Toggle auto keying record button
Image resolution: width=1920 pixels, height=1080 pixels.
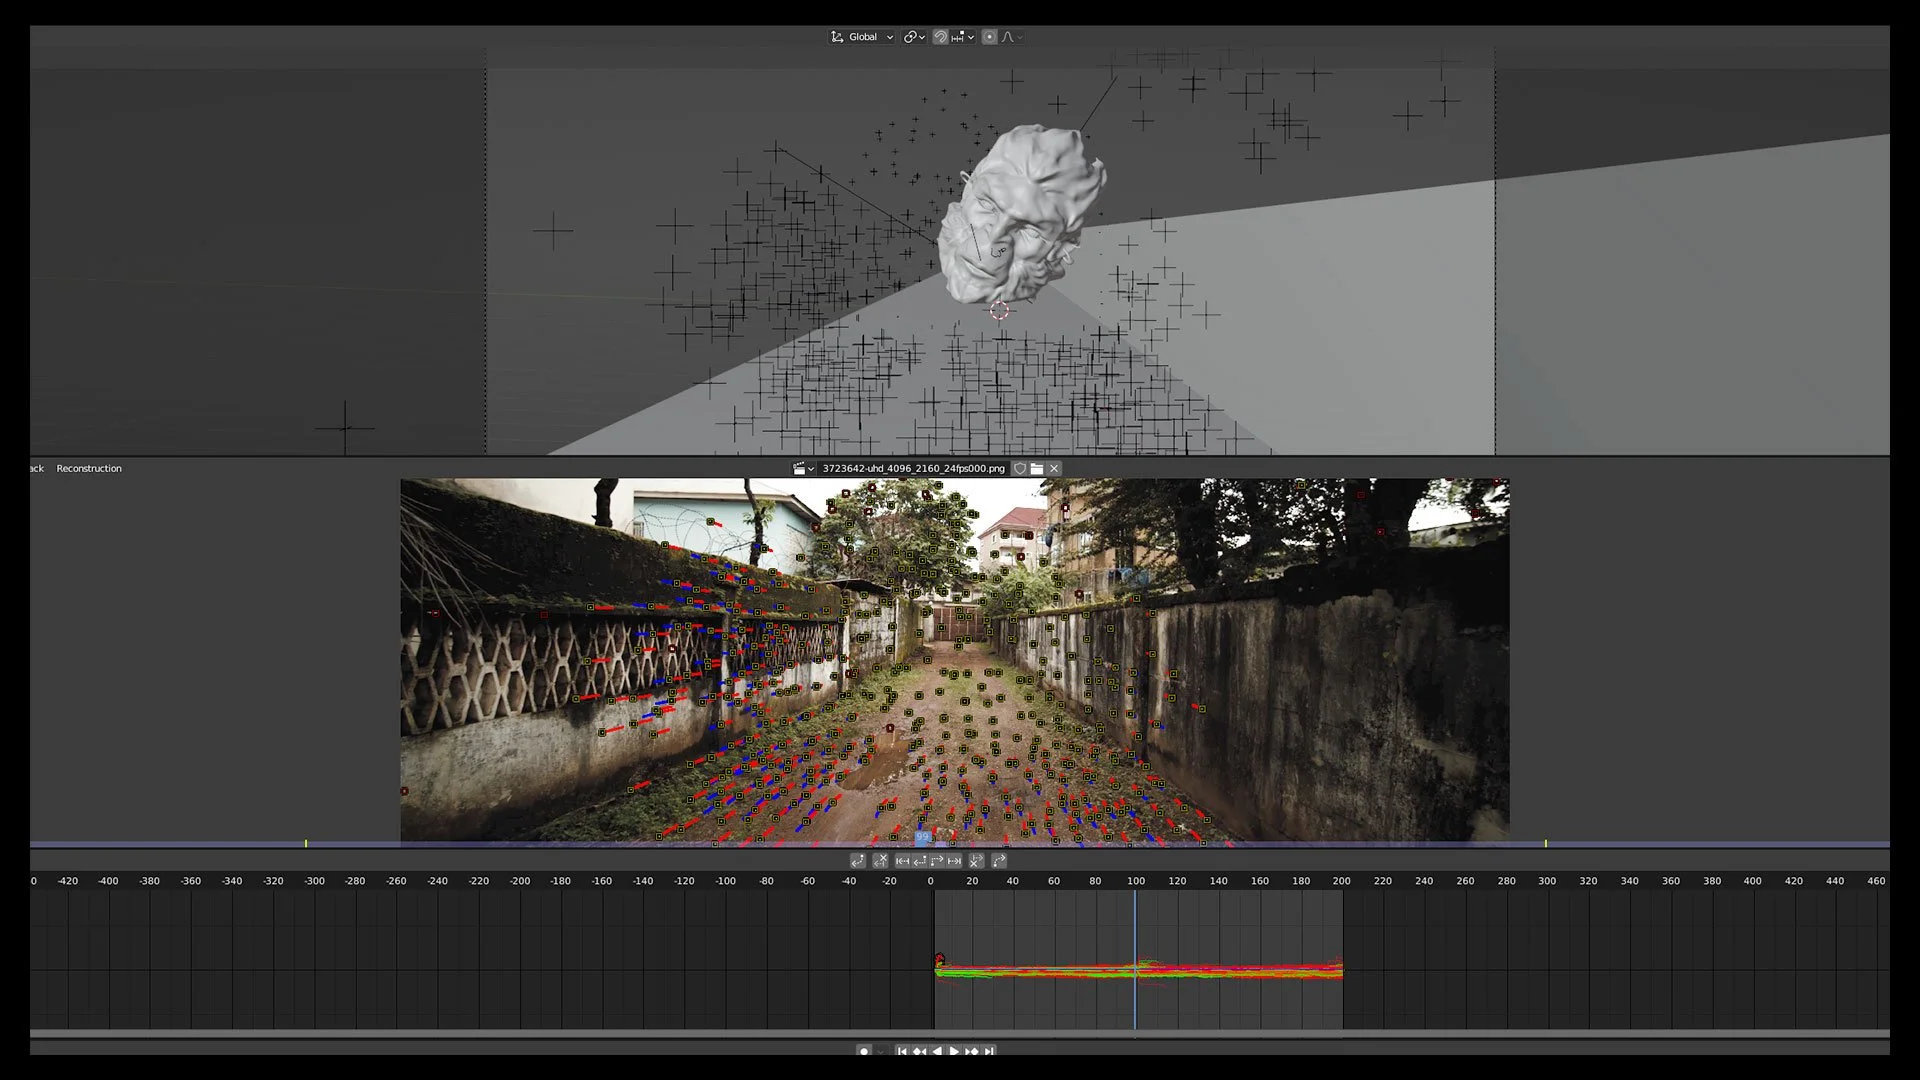864,1051
